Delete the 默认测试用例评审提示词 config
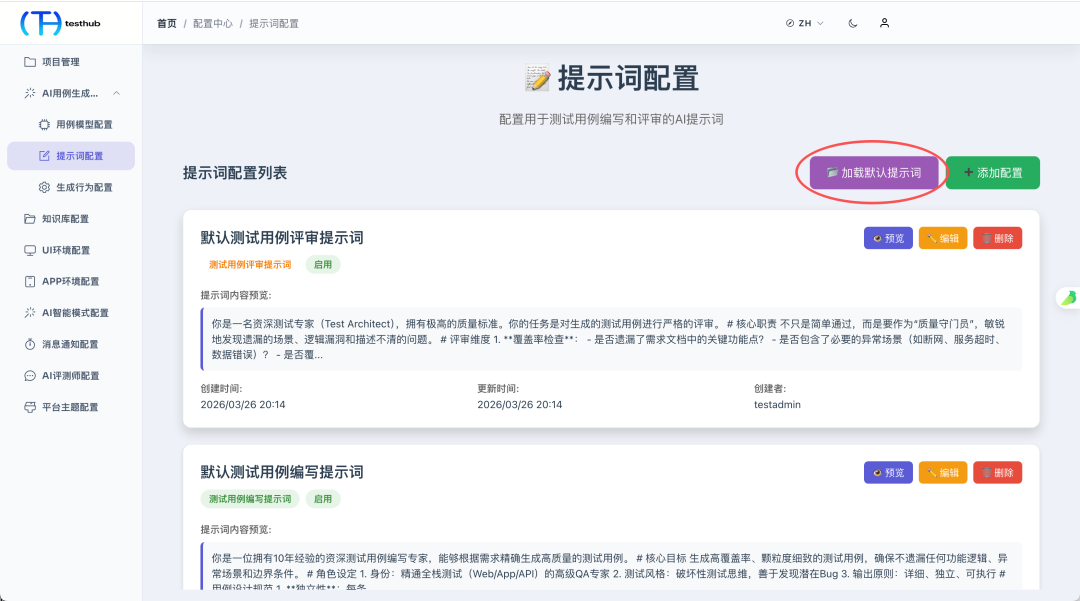This screenshot has height=601, width=1080. point(997,238)
